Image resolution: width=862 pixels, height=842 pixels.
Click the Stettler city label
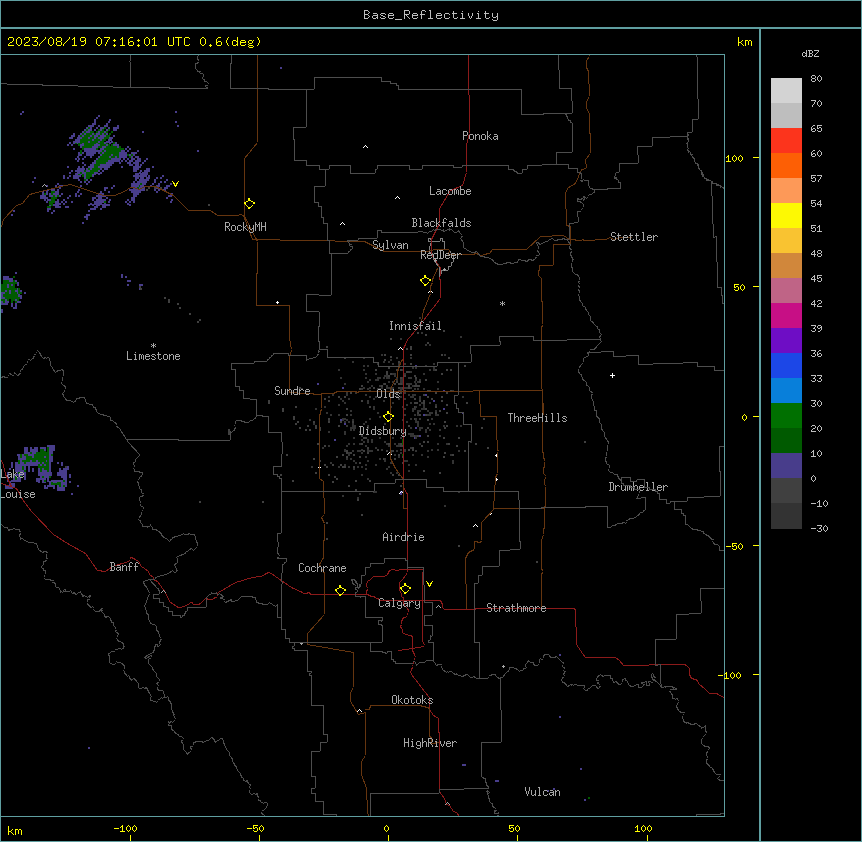634,237
